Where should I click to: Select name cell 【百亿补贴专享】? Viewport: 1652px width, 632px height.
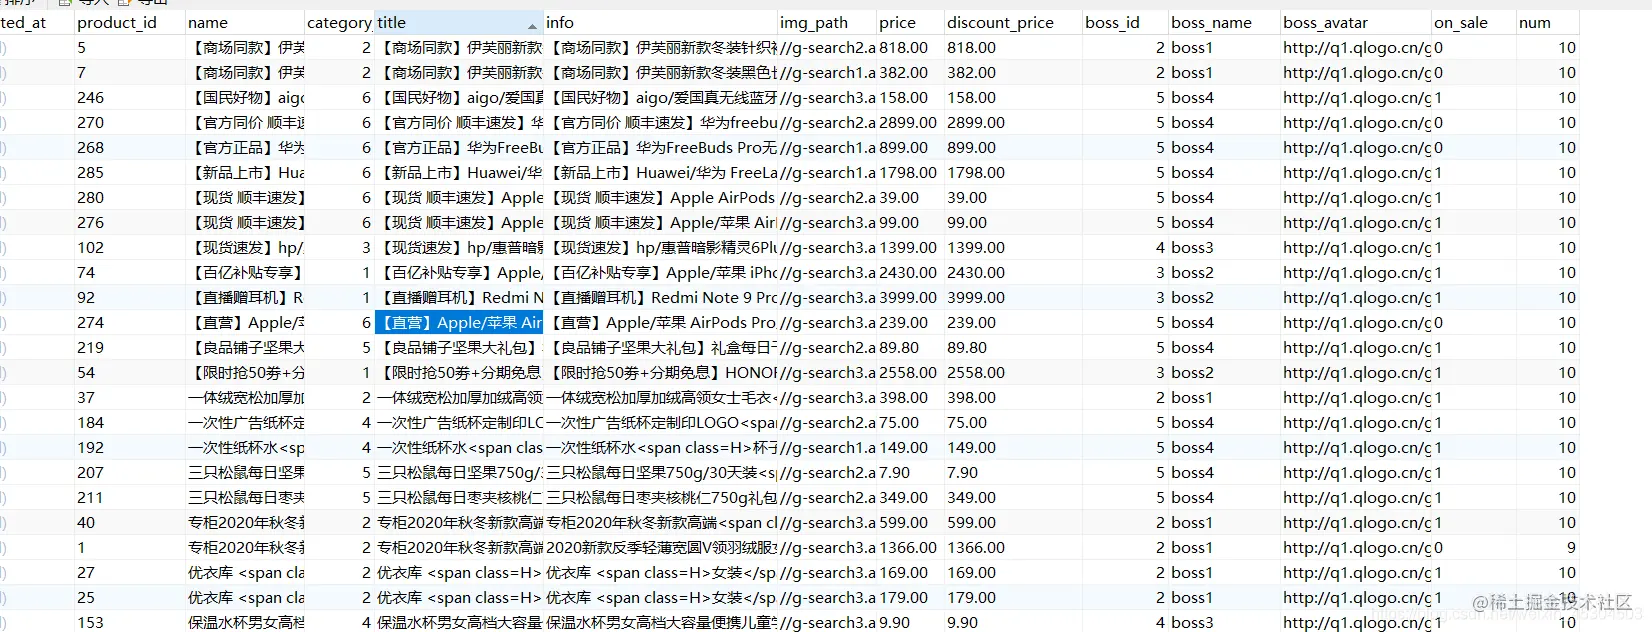click(x=244, y=272)
